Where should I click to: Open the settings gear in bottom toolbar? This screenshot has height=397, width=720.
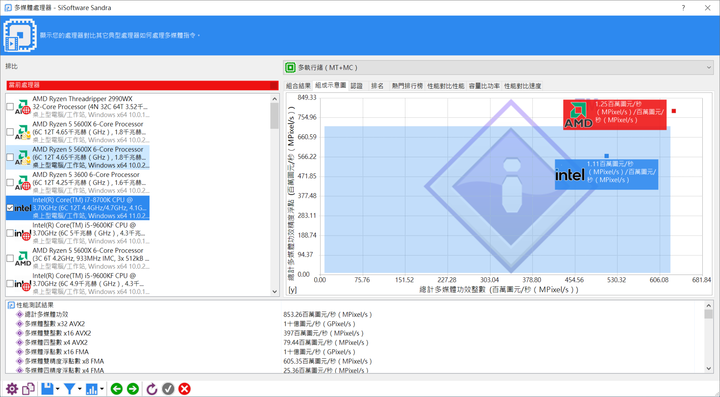(11, 389)
